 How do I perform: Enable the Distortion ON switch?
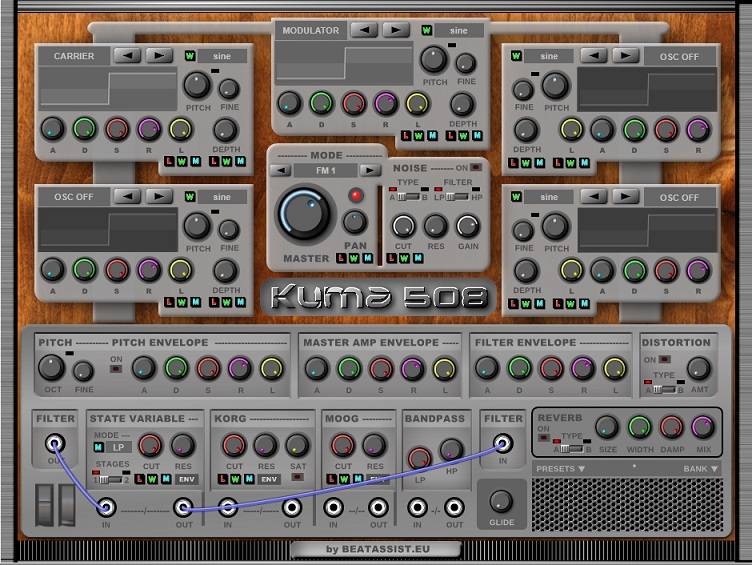click(x=664, y=360)
